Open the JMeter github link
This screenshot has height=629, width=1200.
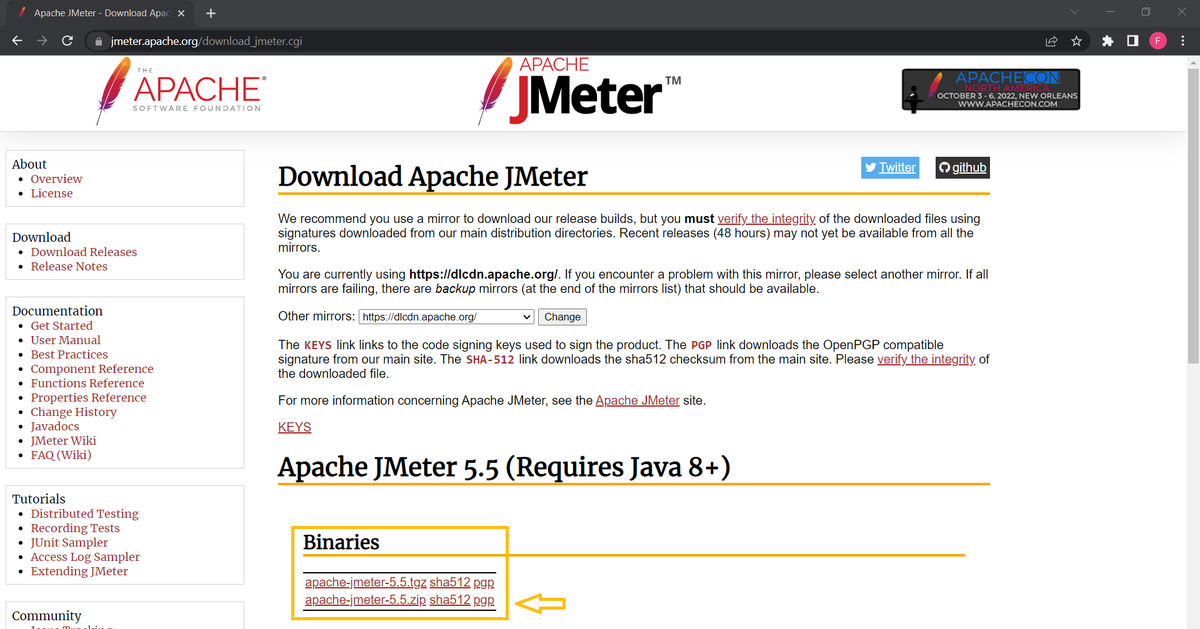point(962,167)
